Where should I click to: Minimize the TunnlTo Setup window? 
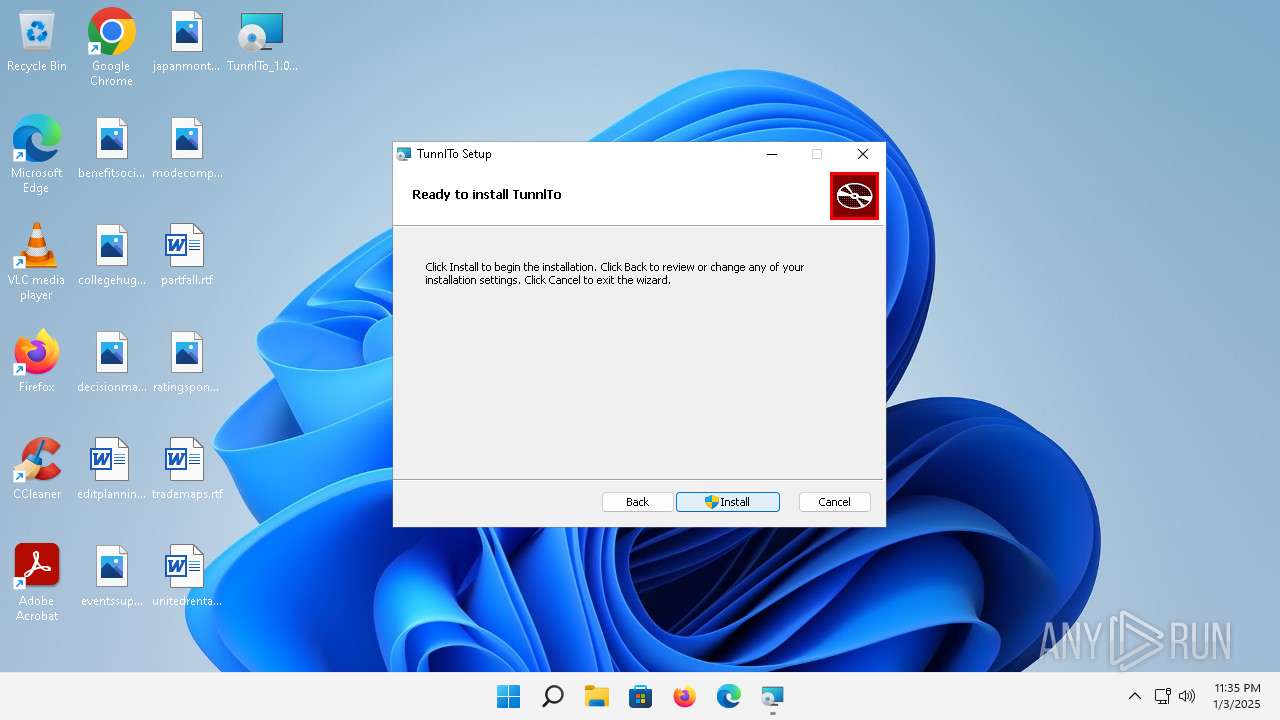point(772,154)
